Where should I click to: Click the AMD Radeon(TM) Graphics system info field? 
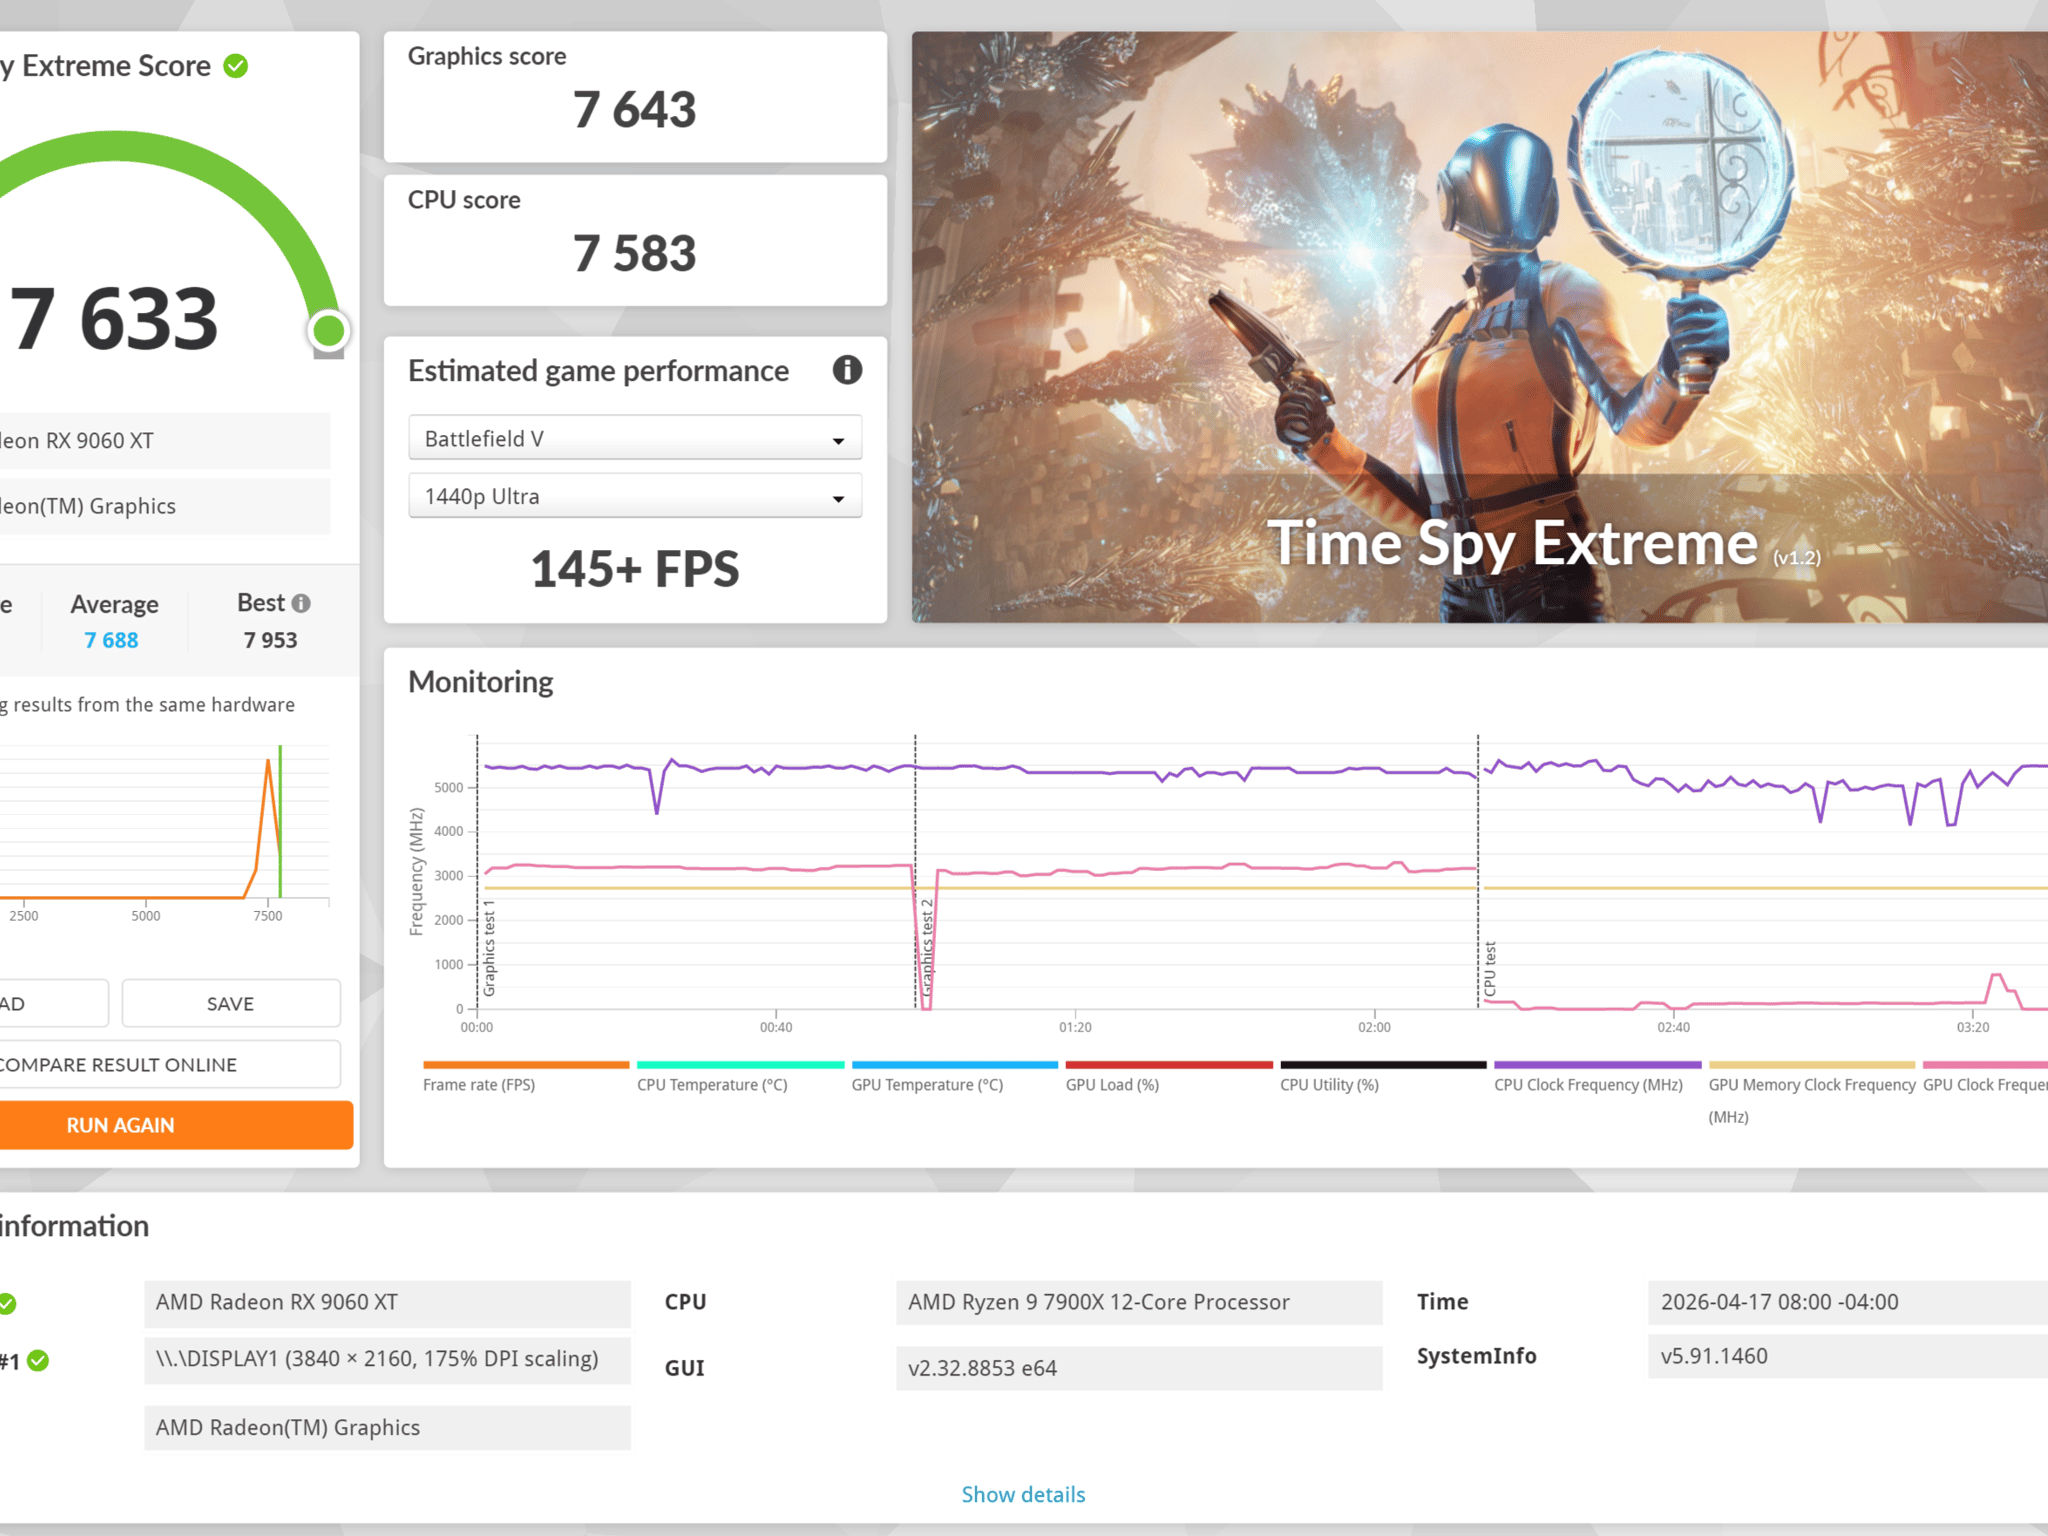[387, 1427]
